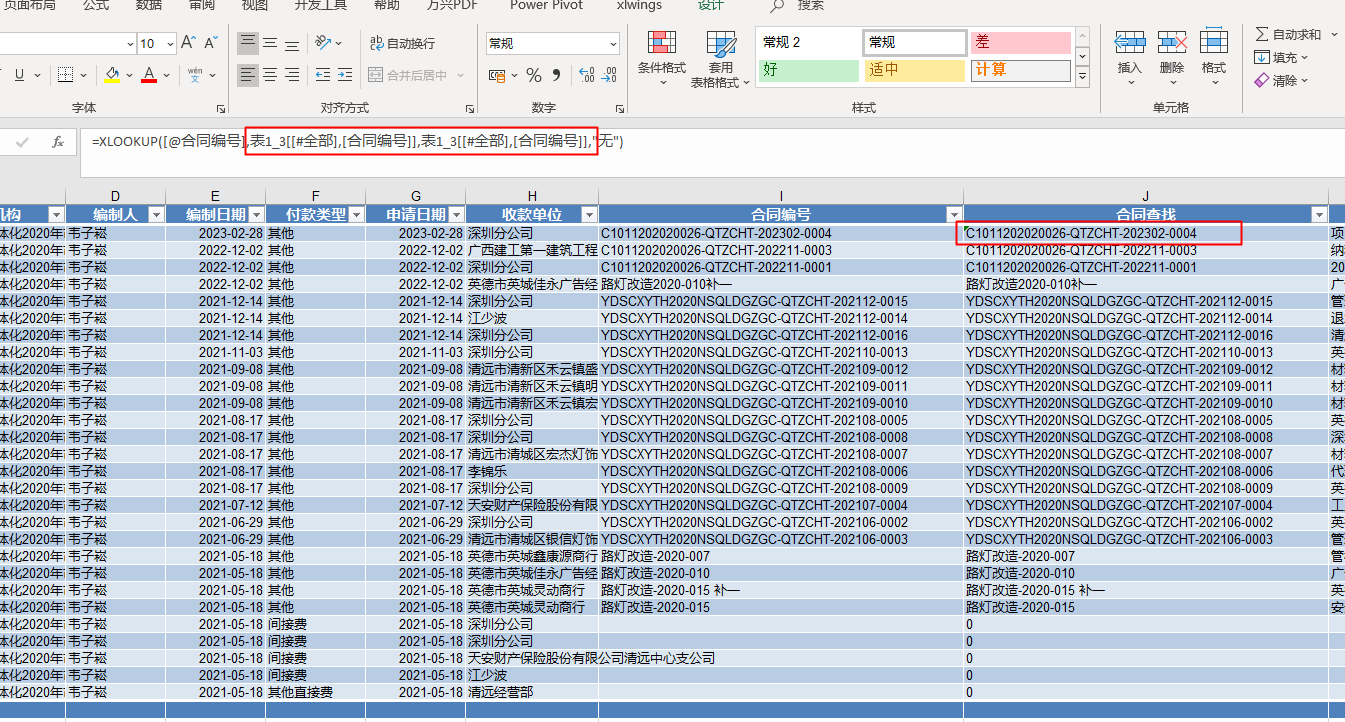Open the 编制日期 column filter
The width and height of the screenshot is (1345, 722).
(x=256, y=214)
